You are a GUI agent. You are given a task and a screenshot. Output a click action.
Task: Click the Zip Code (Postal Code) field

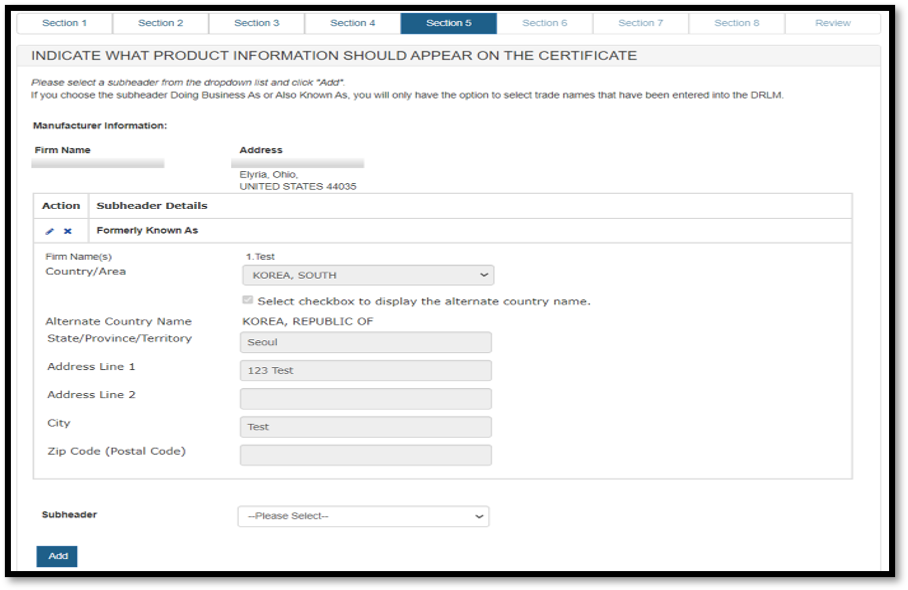click(365, 455)
